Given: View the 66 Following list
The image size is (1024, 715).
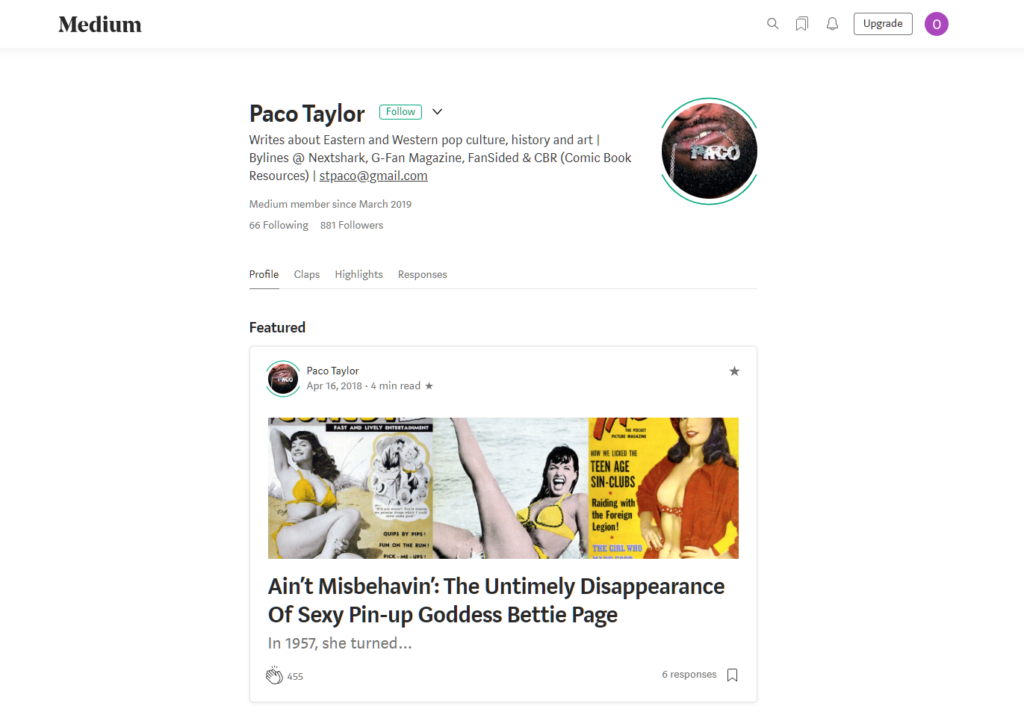Looking at the screenshot, I should point(279,225).
